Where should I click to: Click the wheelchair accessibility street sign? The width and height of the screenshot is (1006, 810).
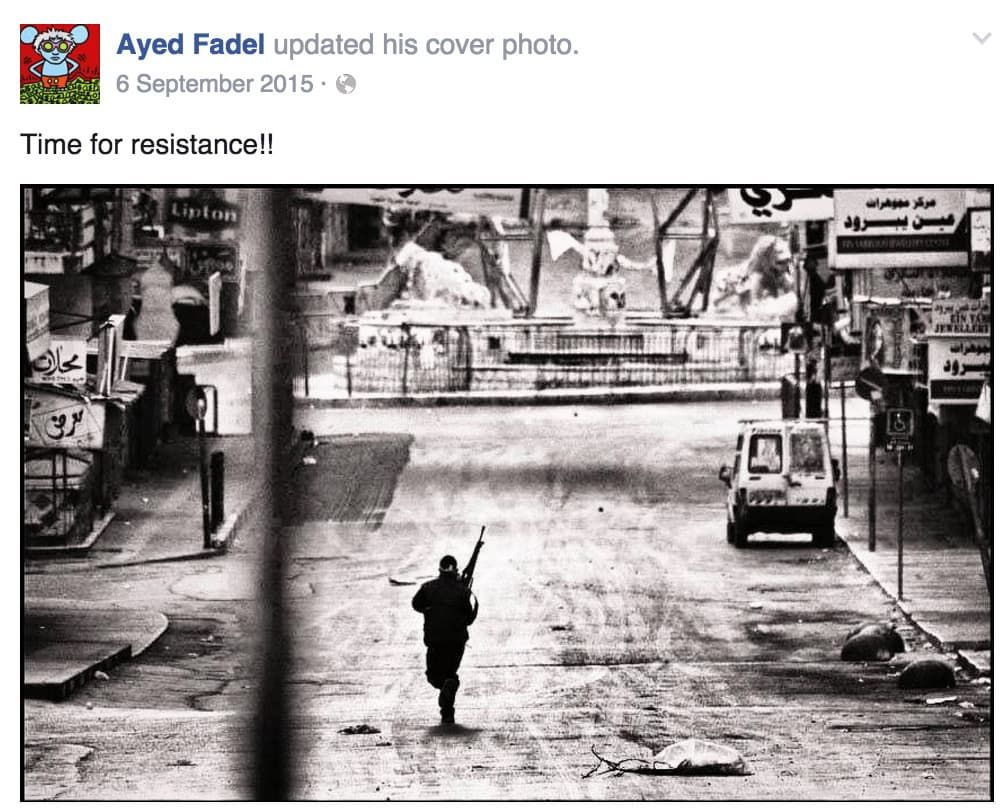[899, 424]
